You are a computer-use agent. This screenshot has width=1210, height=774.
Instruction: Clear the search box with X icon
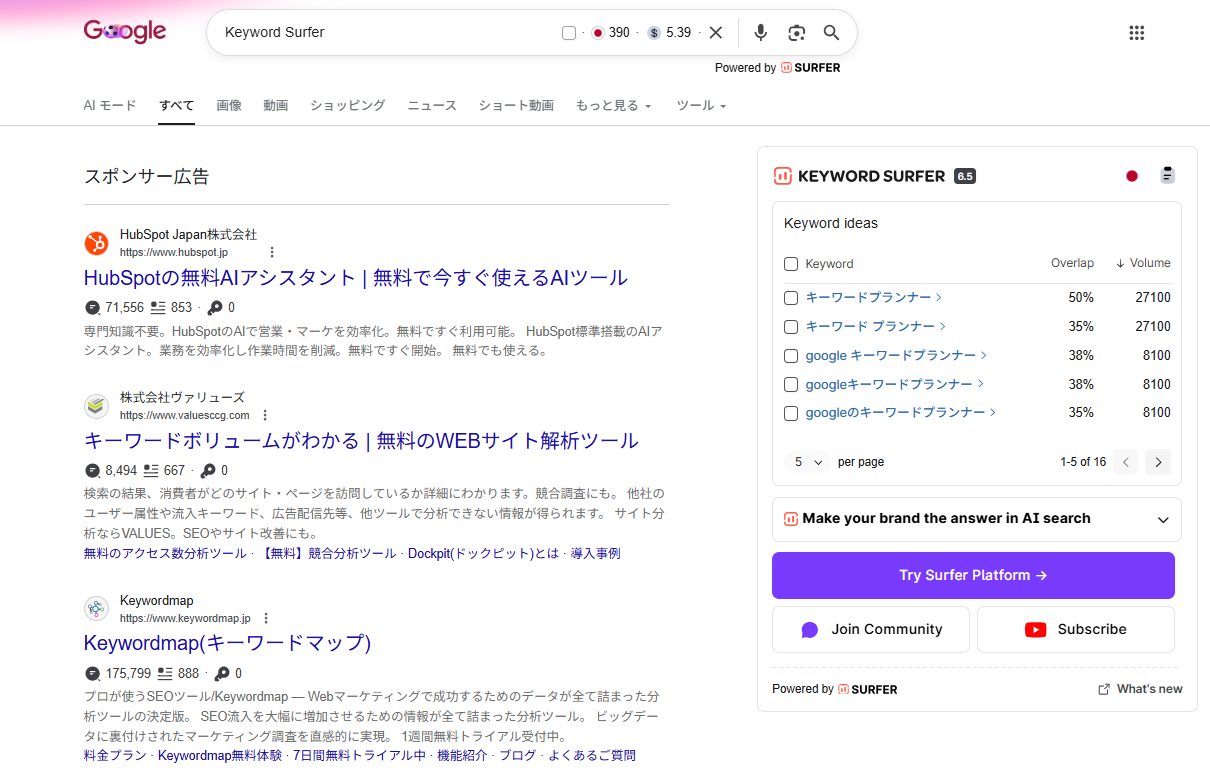pos(716,32)
